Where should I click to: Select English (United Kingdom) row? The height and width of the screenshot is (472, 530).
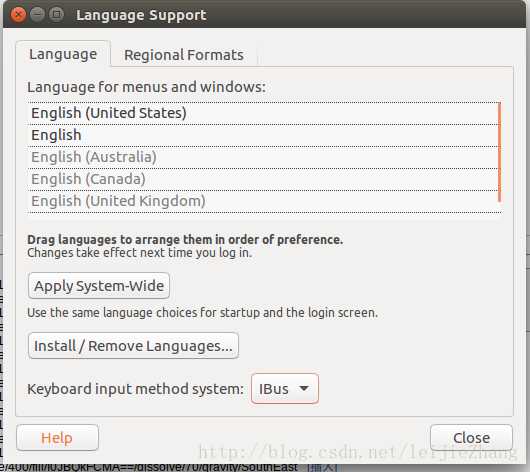pos(263,201)
